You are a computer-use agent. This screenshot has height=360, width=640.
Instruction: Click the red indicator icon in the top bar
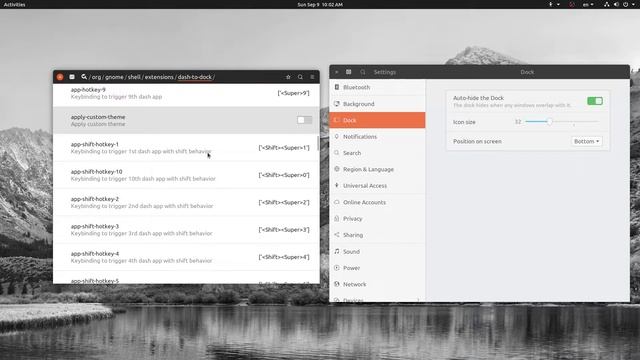tap(572, 4)
